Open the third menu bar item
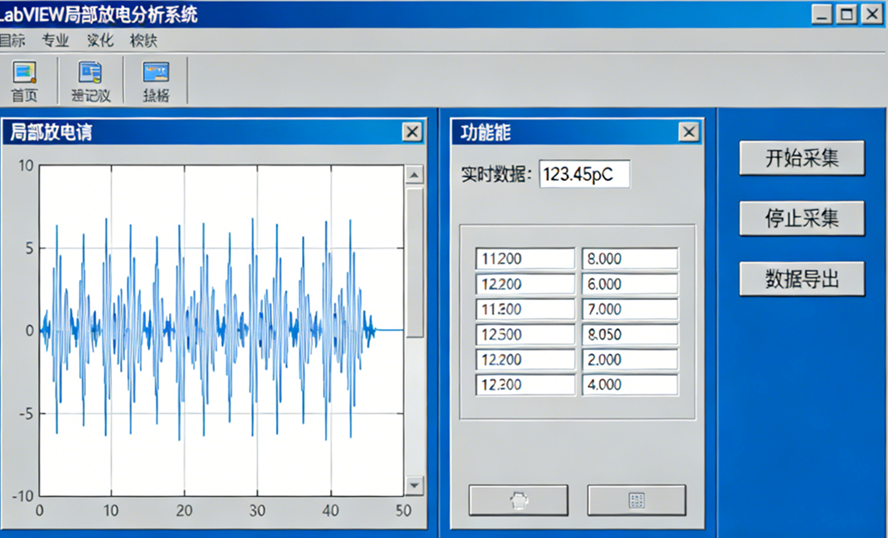The width and height of the screenshot is (888, 538). (x=100, y=41)
